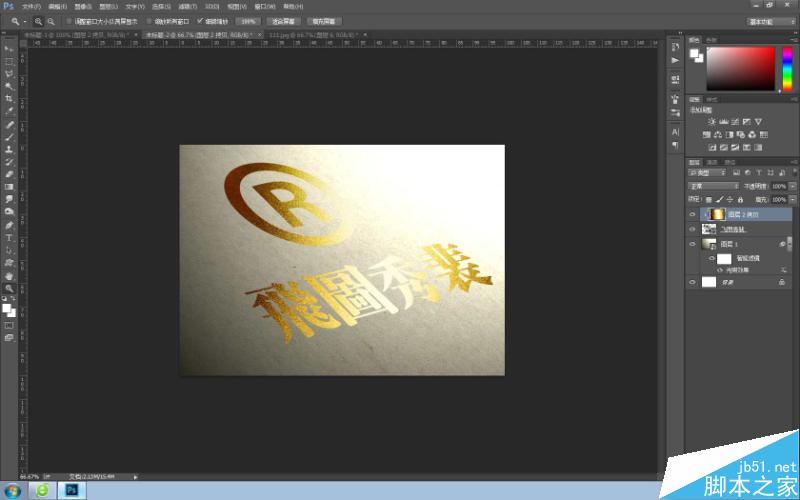Open the Zoom tool preset picker arrow
This screenshot has height=500, width=800.
coord(24,21)
